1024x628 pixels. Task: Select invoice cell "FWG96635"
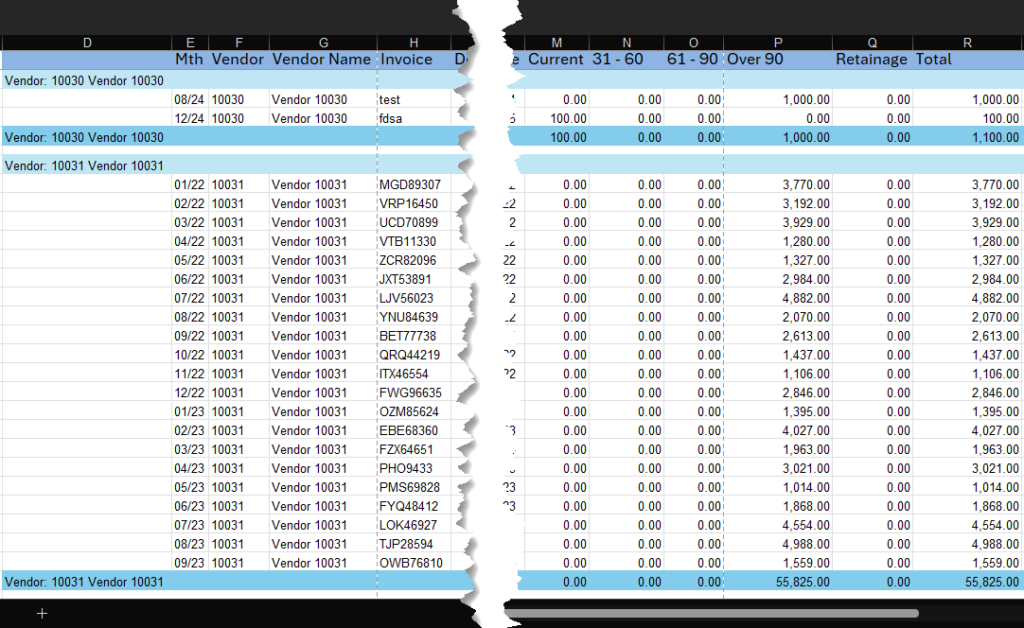coord(414,393)
